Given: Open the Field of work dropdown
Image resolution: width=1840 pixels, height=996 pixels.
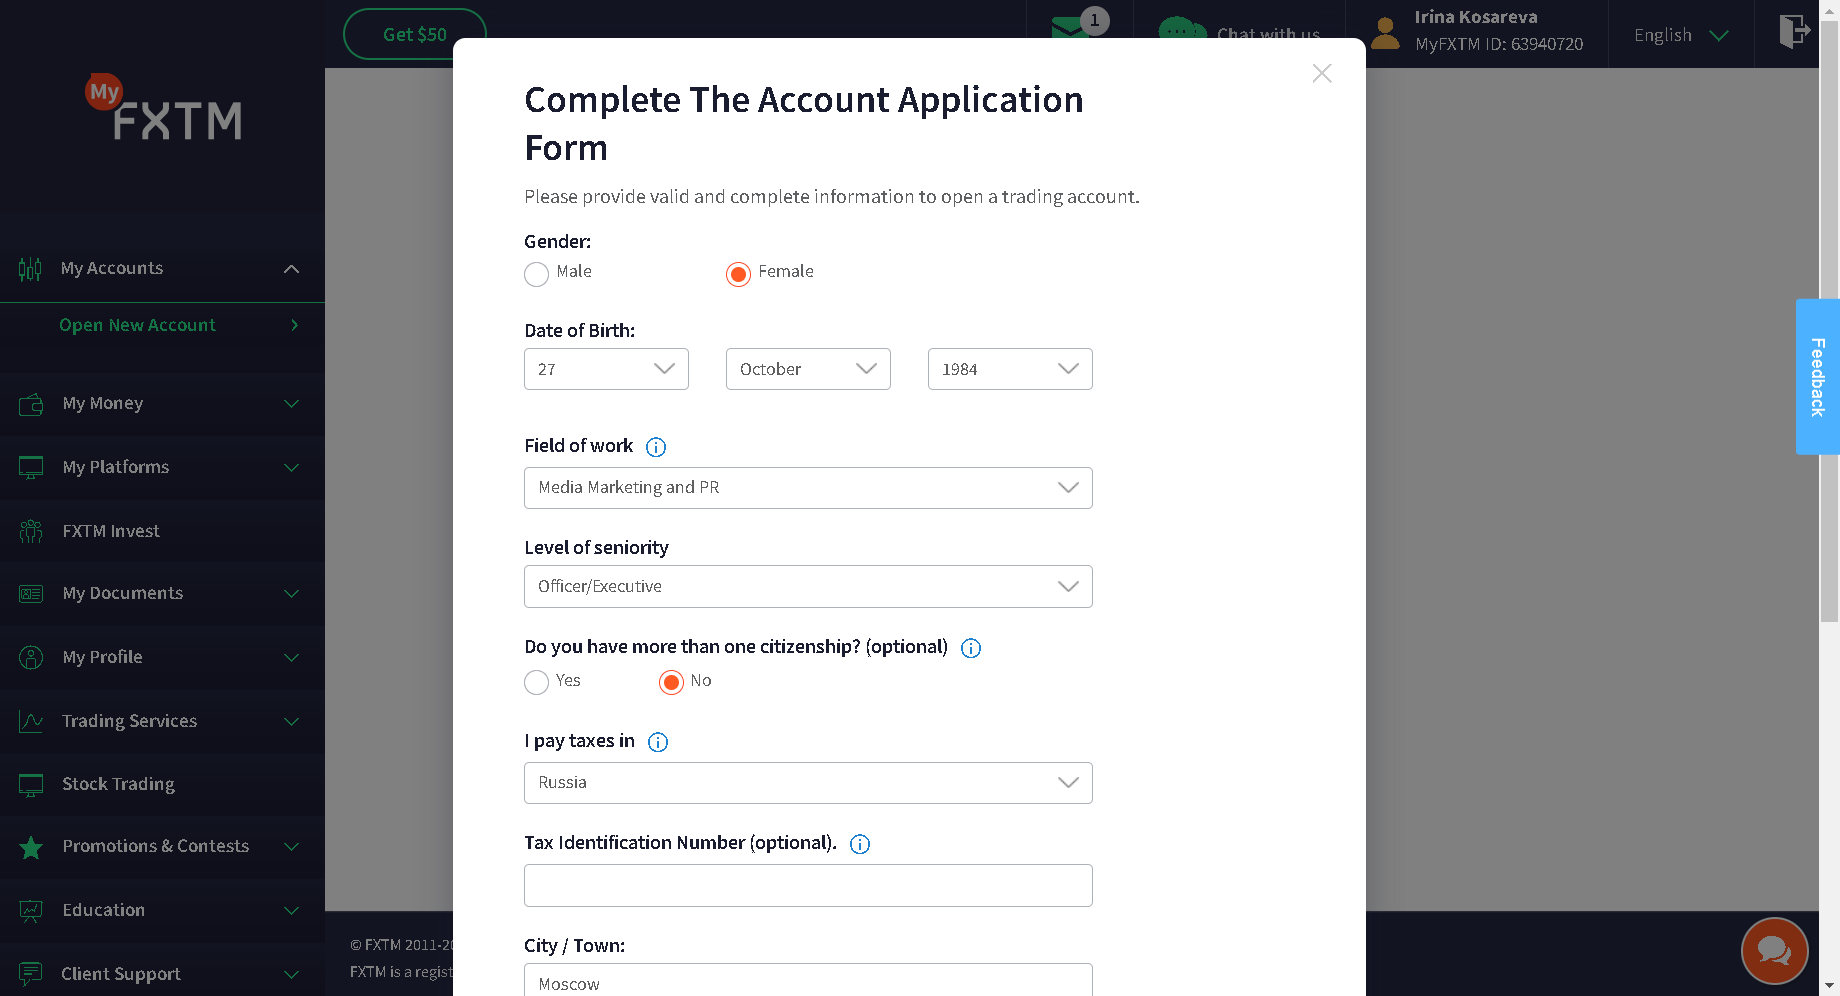Looking at the screenshot, I should tap(808, 488).
